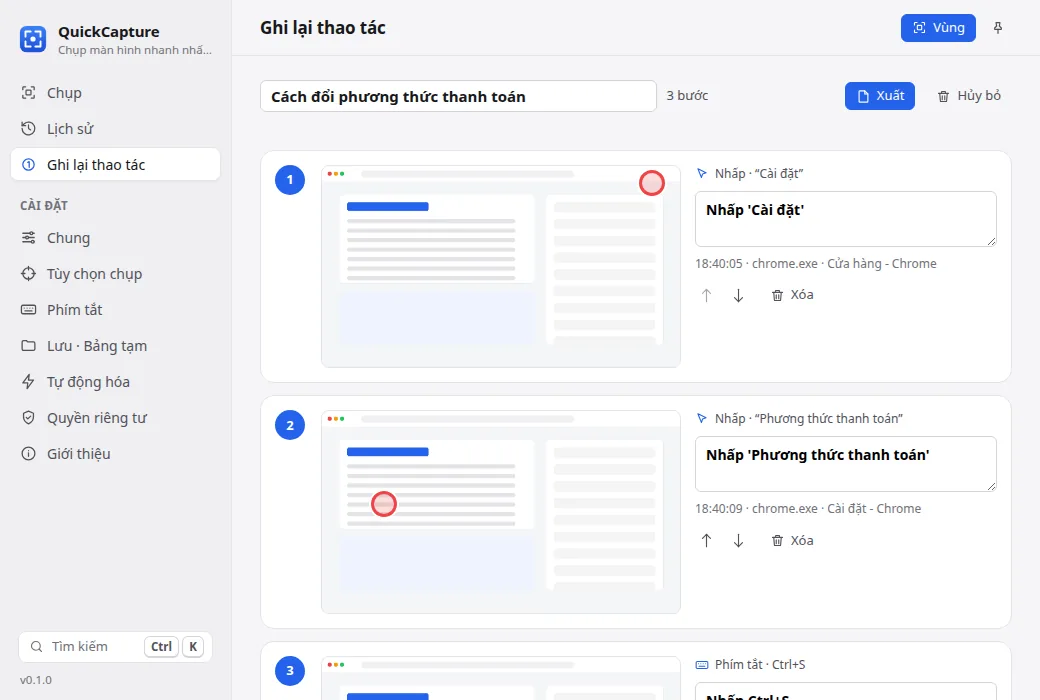Click the Lưu folder icon
Screen dimensions: 1040x700
[28, 346]
